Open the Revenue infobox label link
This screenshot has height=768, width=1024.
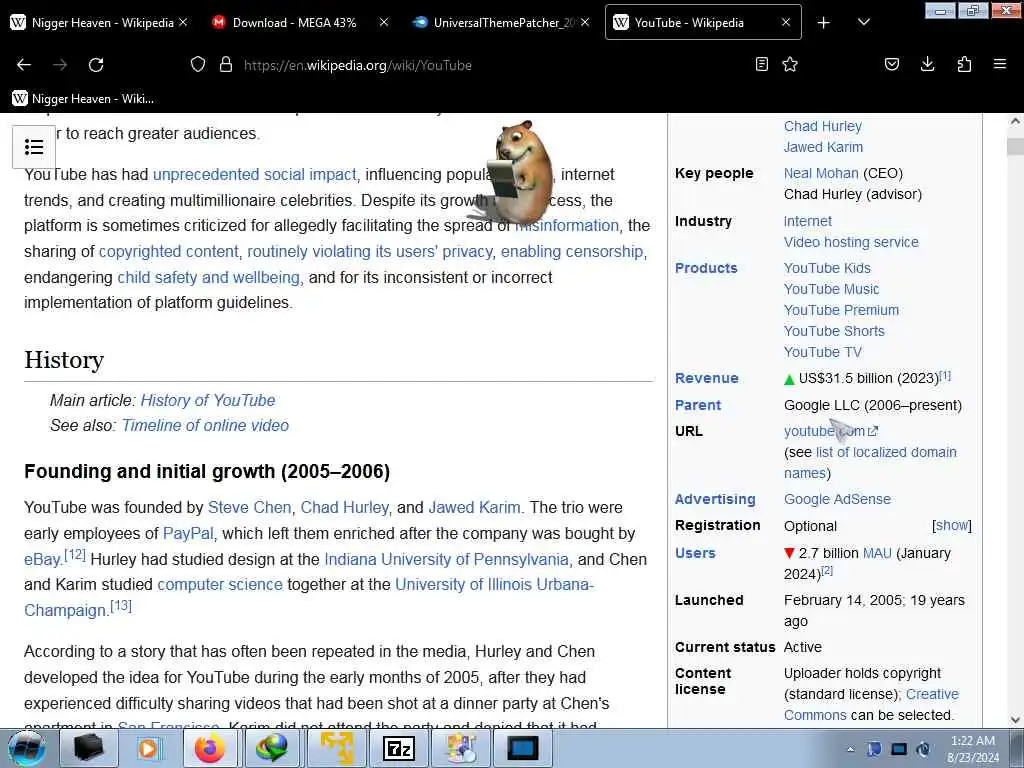[707, 378]
